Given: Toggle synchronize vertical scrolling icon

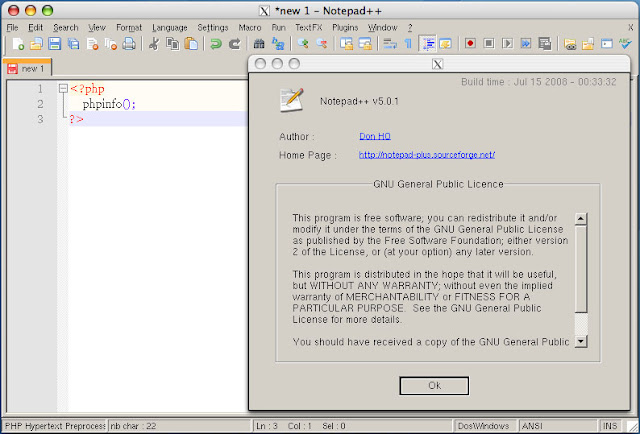Looking at the screenshot, I should (x=346, y=44).
